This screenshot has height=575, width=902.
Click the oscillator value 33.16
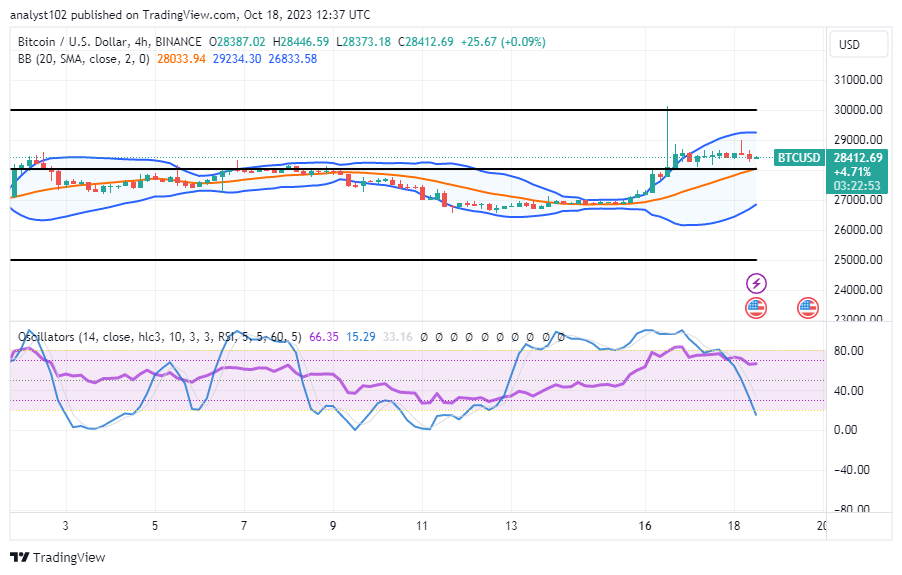[398, 337]
